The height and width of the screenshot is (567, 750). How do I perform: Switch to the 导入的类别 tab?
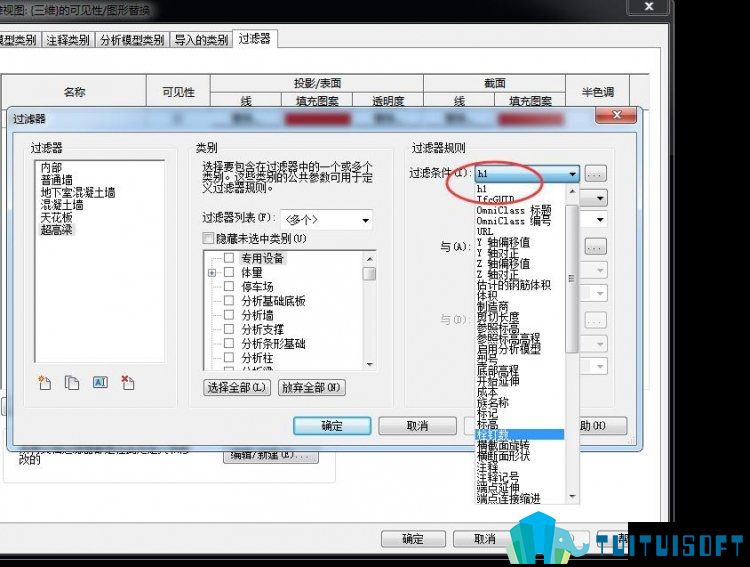tap(201, 40)
